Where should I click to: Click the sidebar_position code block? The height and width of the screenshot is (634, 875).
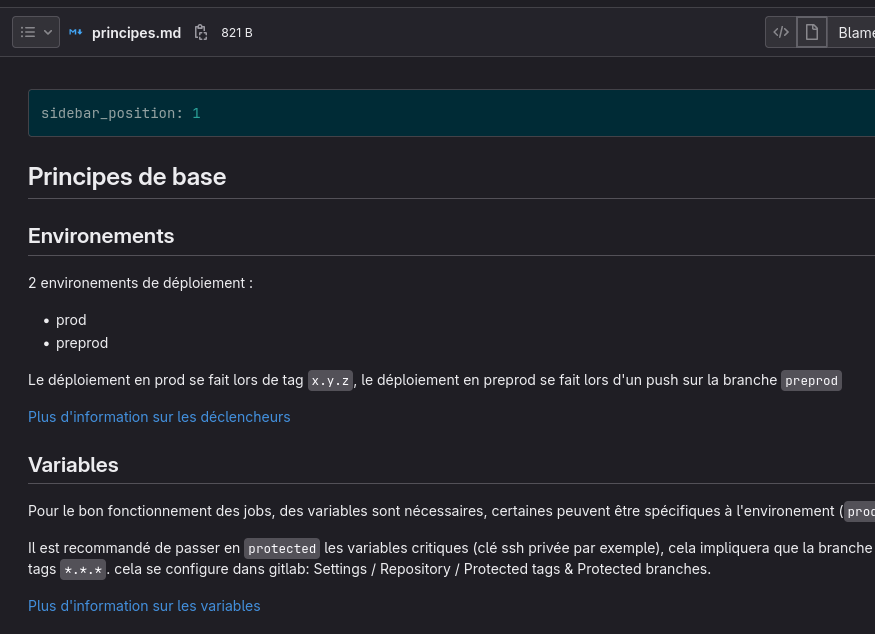coord(121,114)
